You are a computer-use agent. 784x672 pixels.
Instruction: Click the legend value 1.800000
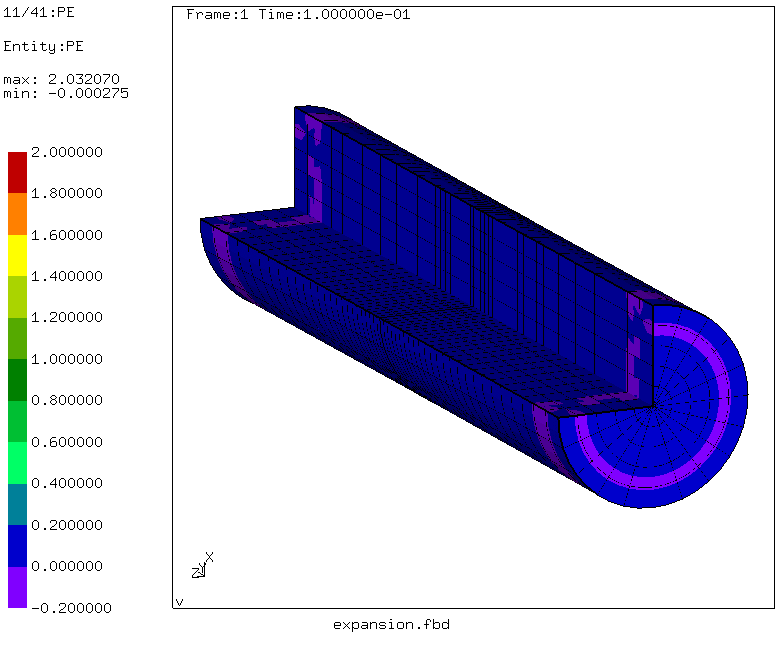pyautogui.click(x=67, y=193)
